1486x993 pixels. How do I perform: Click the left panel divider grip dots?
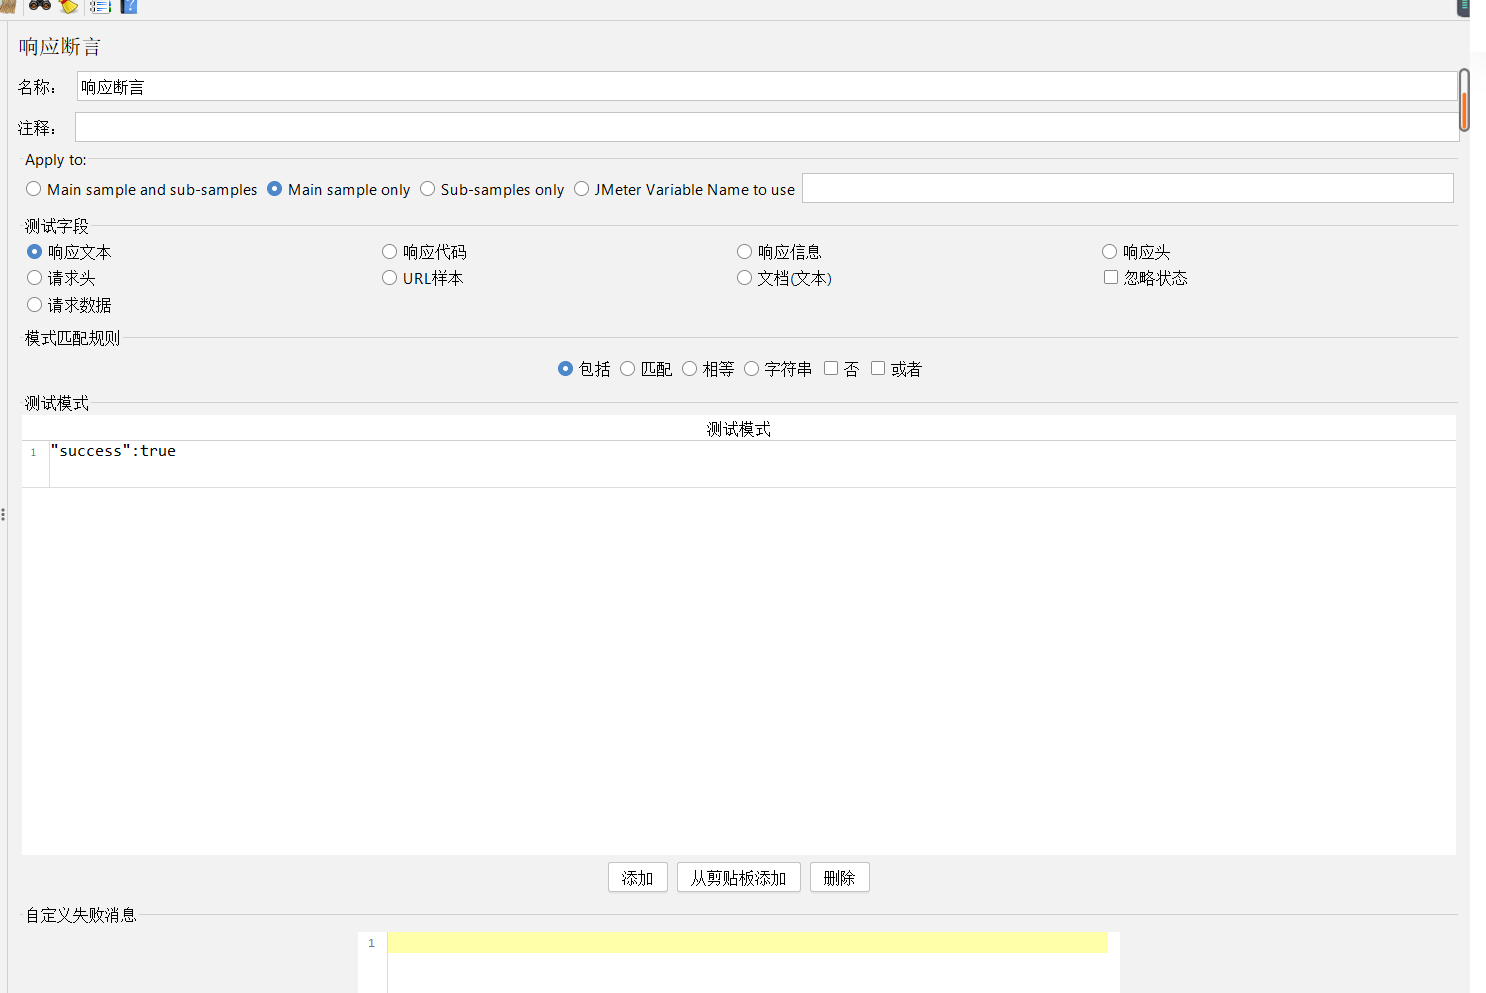click(4, 515)
